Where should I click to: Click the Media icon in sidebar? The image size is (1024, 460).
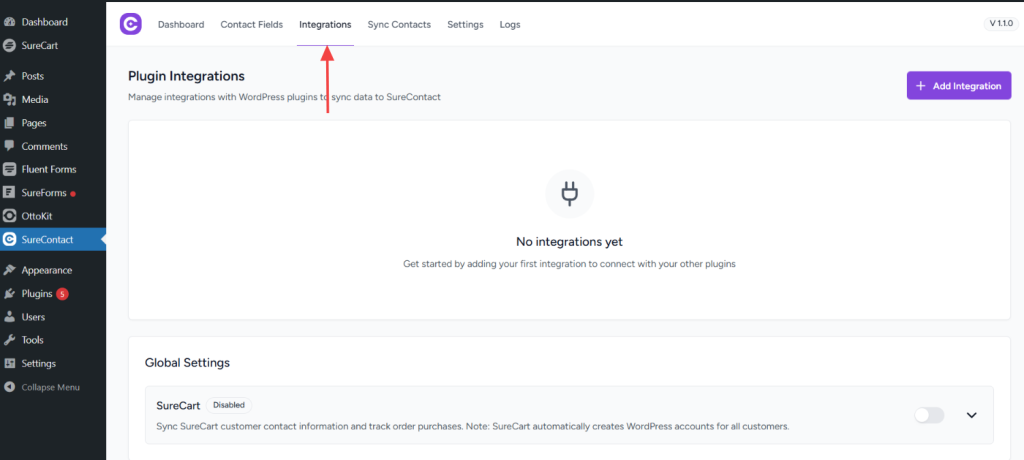click(x=10, y=99)
